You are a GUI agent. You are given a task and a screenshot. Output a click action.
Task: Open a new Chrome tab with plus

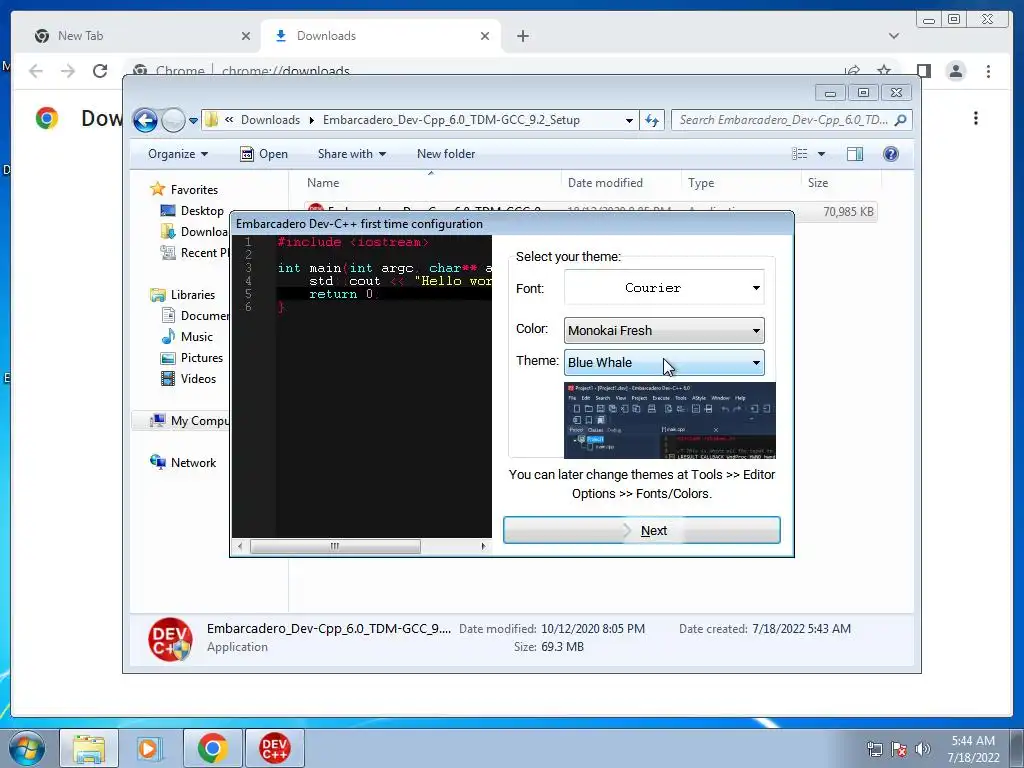coord(522,36)
